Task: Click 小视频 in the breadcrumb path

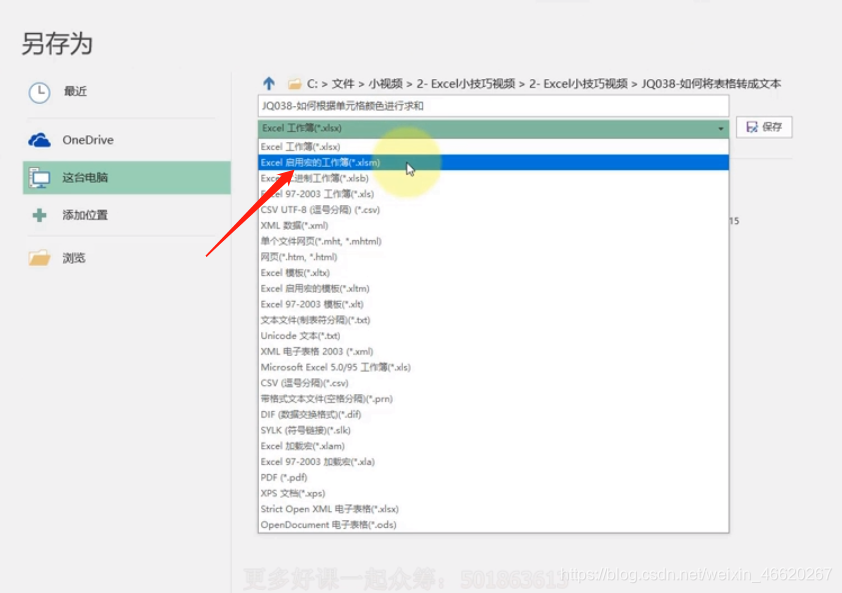Action: tap(385, 84)
